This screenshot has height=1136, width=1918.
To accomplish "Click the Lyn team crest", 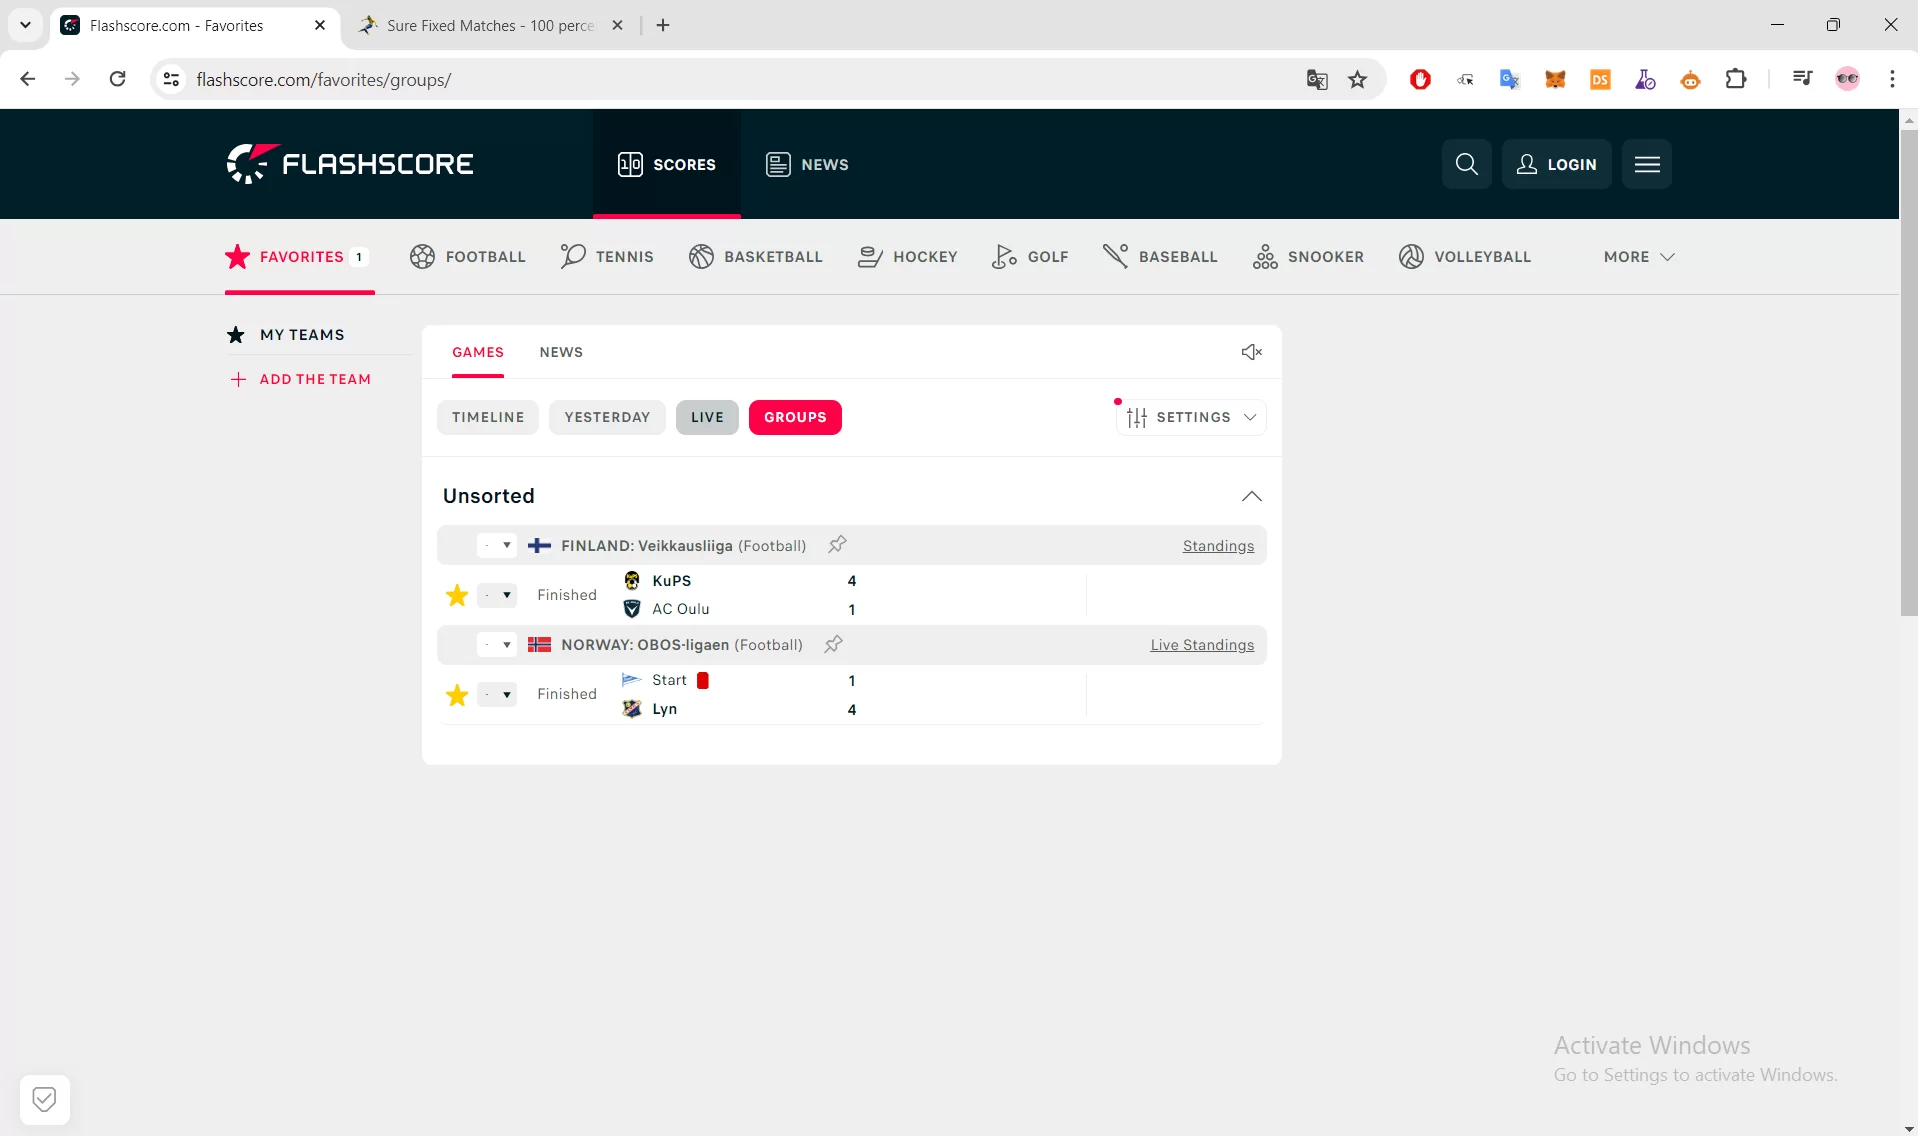I will click(x=632, y=709).
